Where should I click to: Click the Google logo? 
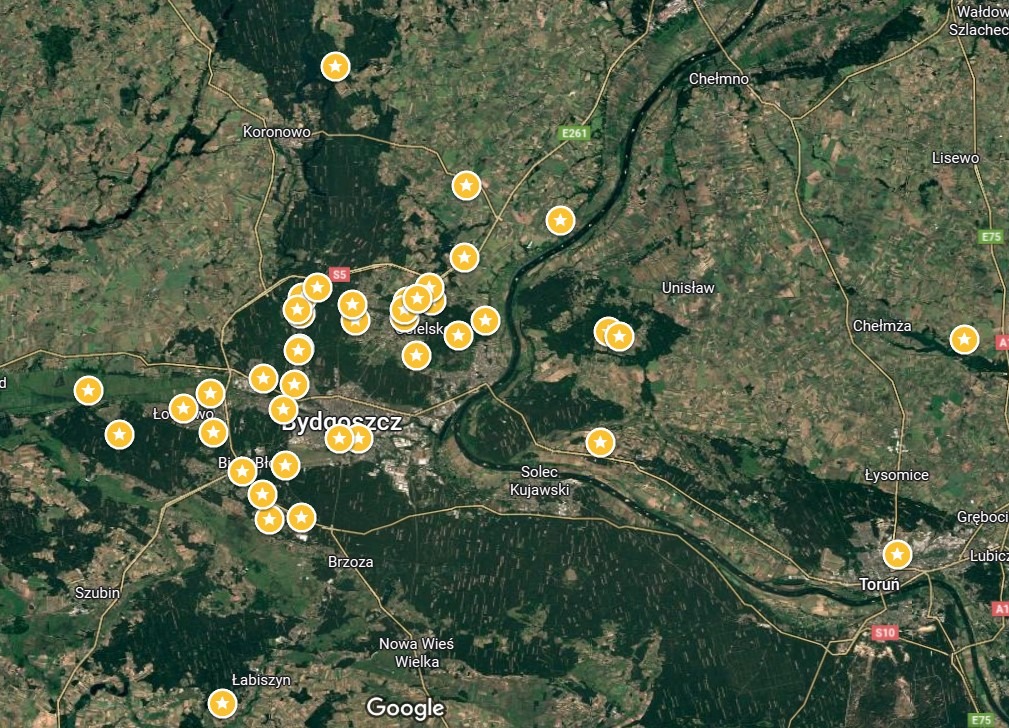(404, 707)
